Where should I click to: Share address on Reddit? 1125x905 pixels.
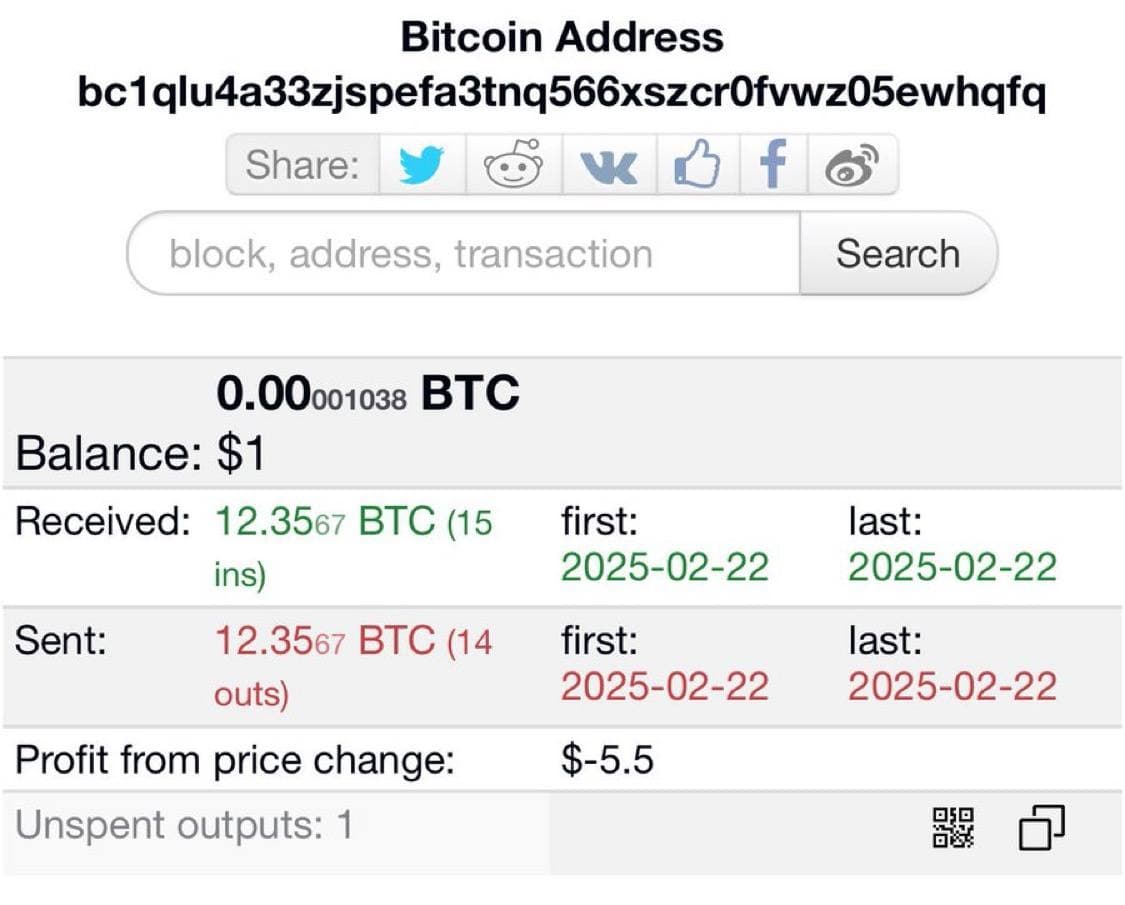coord(514,165)
